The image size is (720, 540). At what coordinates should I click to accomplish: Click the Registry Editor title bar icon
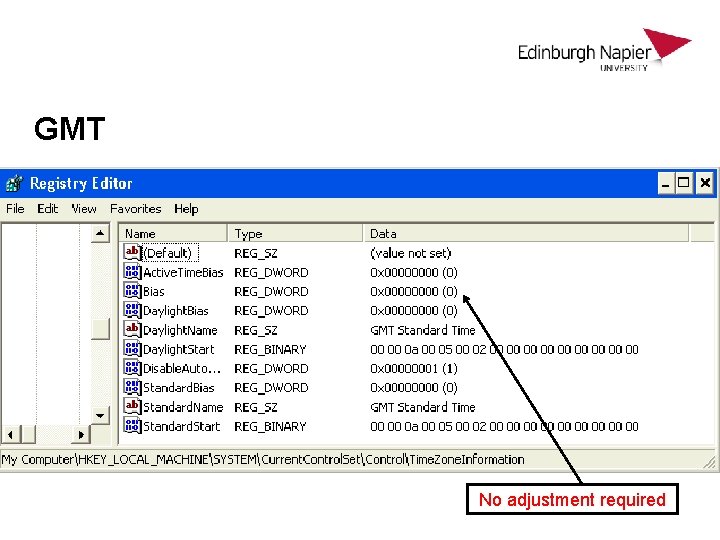tap(14, 183)
